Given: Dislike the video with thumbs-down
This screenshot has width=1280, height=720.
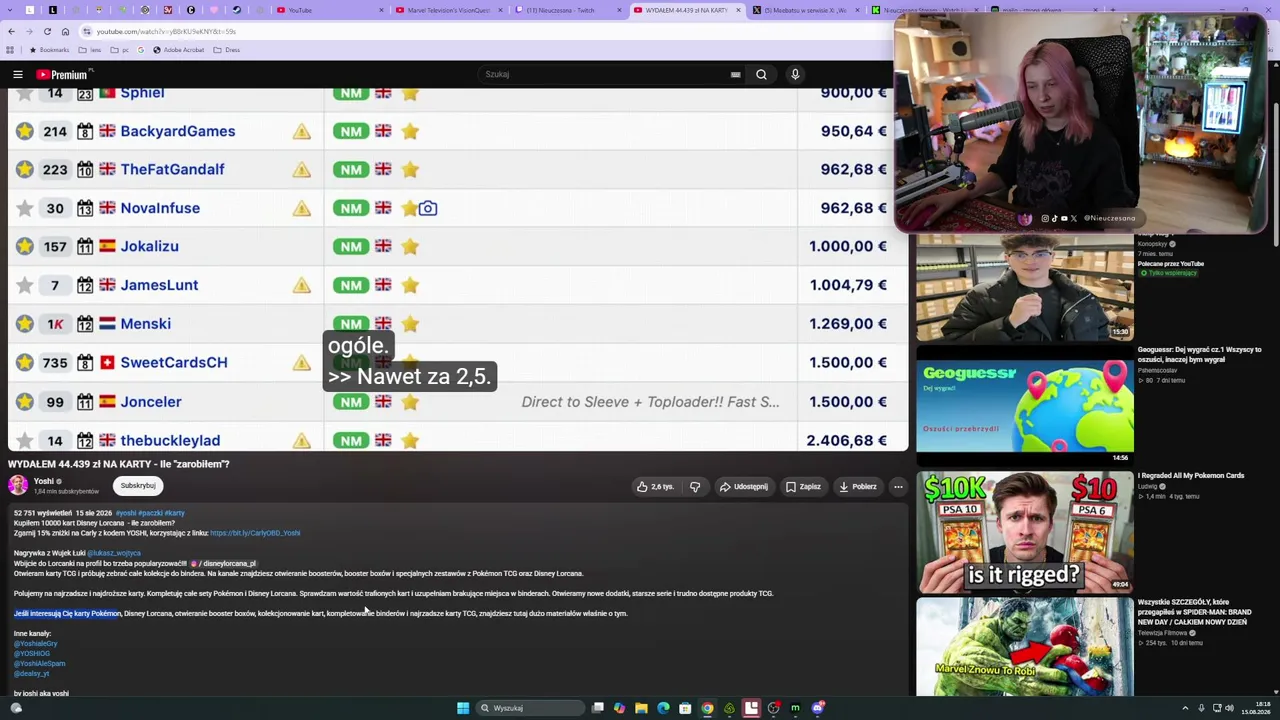Looking at the screenshot, I should pyautogui.click(x=695, y=487).
